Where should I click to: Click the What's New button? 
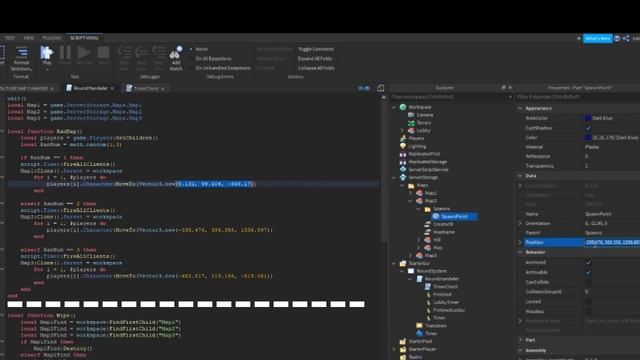(598, 38)
